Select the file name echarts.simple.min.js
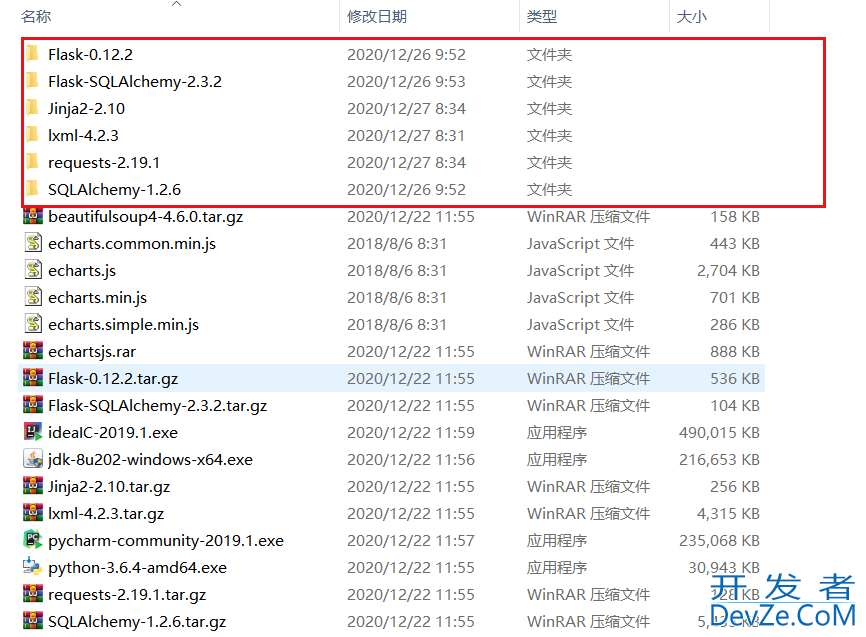The image size is (866, 637). pos(124,325)
